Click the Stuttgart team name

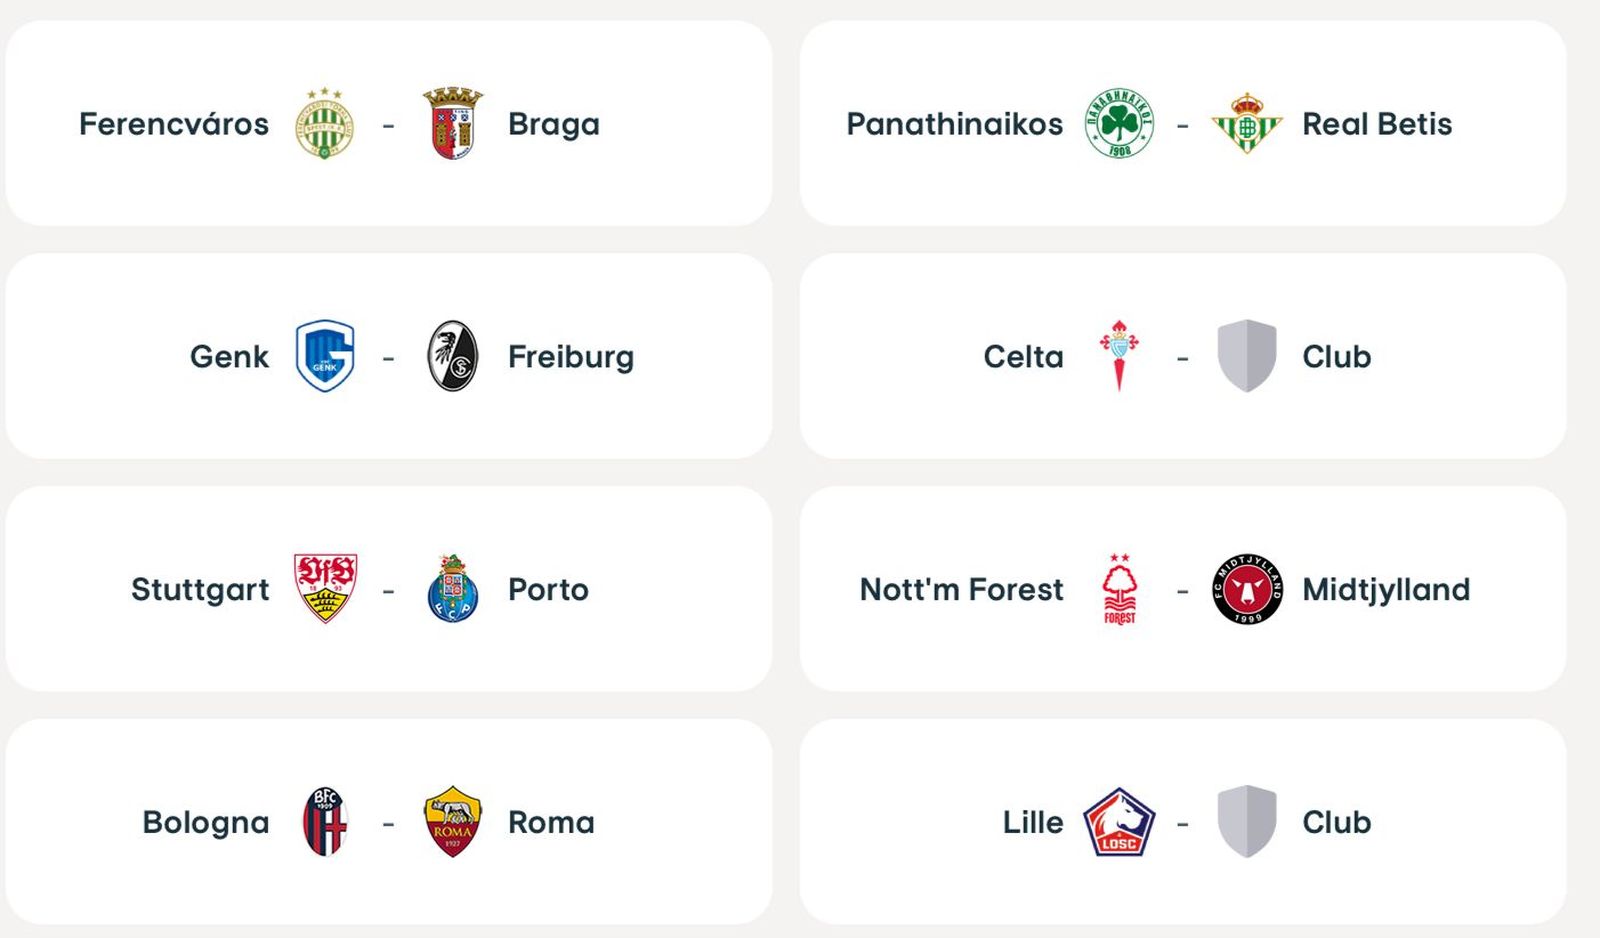[200, 588]
